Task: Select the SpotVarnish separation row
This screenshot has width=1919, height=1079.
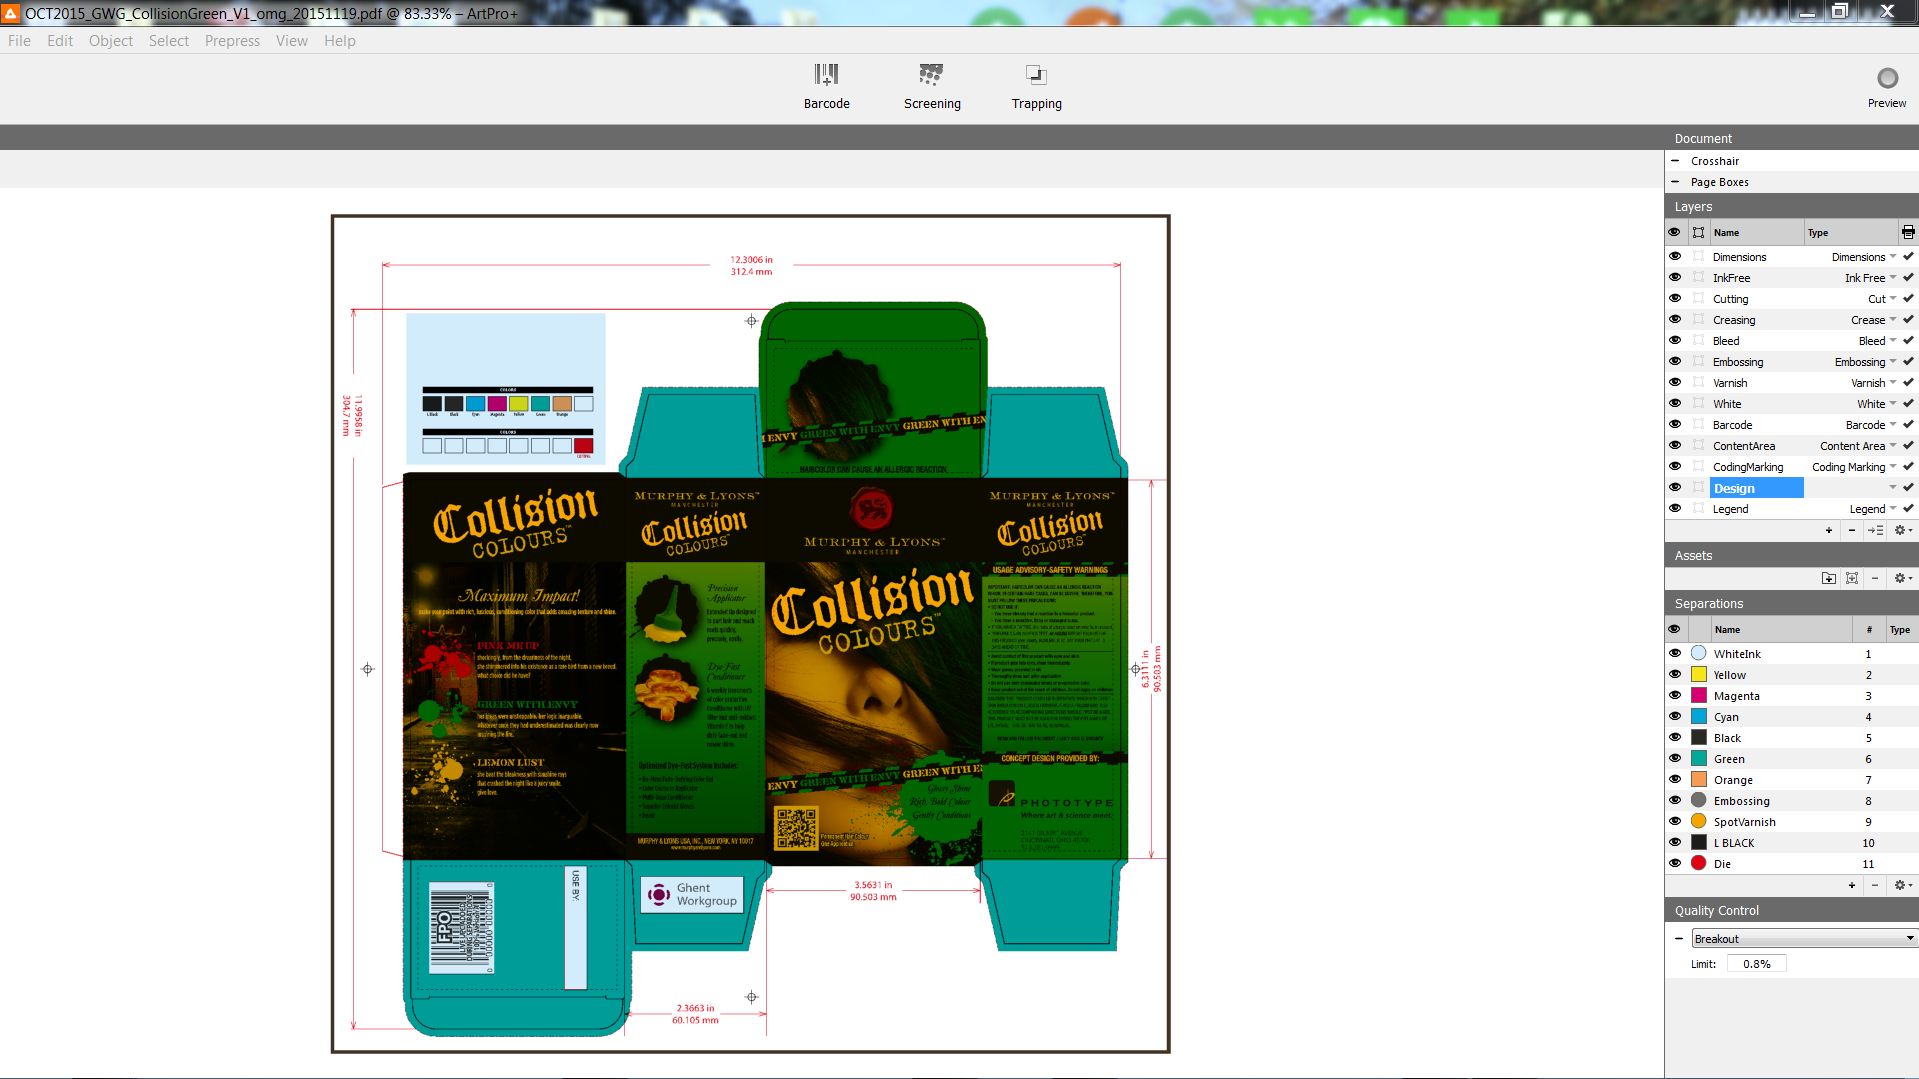Action: pyautogui.click(x=1791, y=822)
